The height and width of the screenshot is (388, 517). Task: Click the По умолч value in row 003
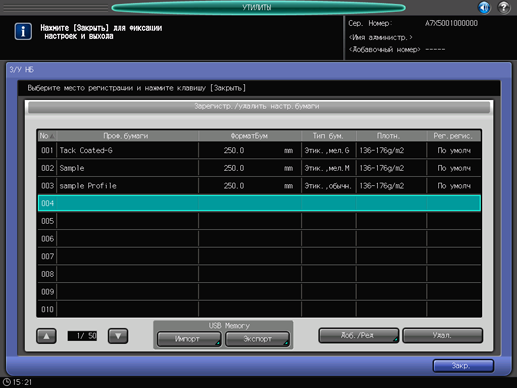point(454,186)
